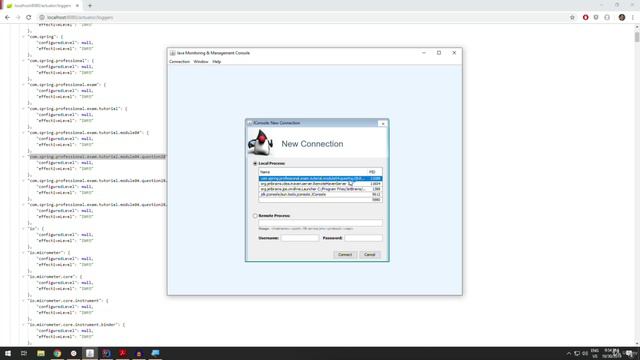Click the red Opera-style extension icon
This screenshot has width=640, height=360.
tap(585, 18)
